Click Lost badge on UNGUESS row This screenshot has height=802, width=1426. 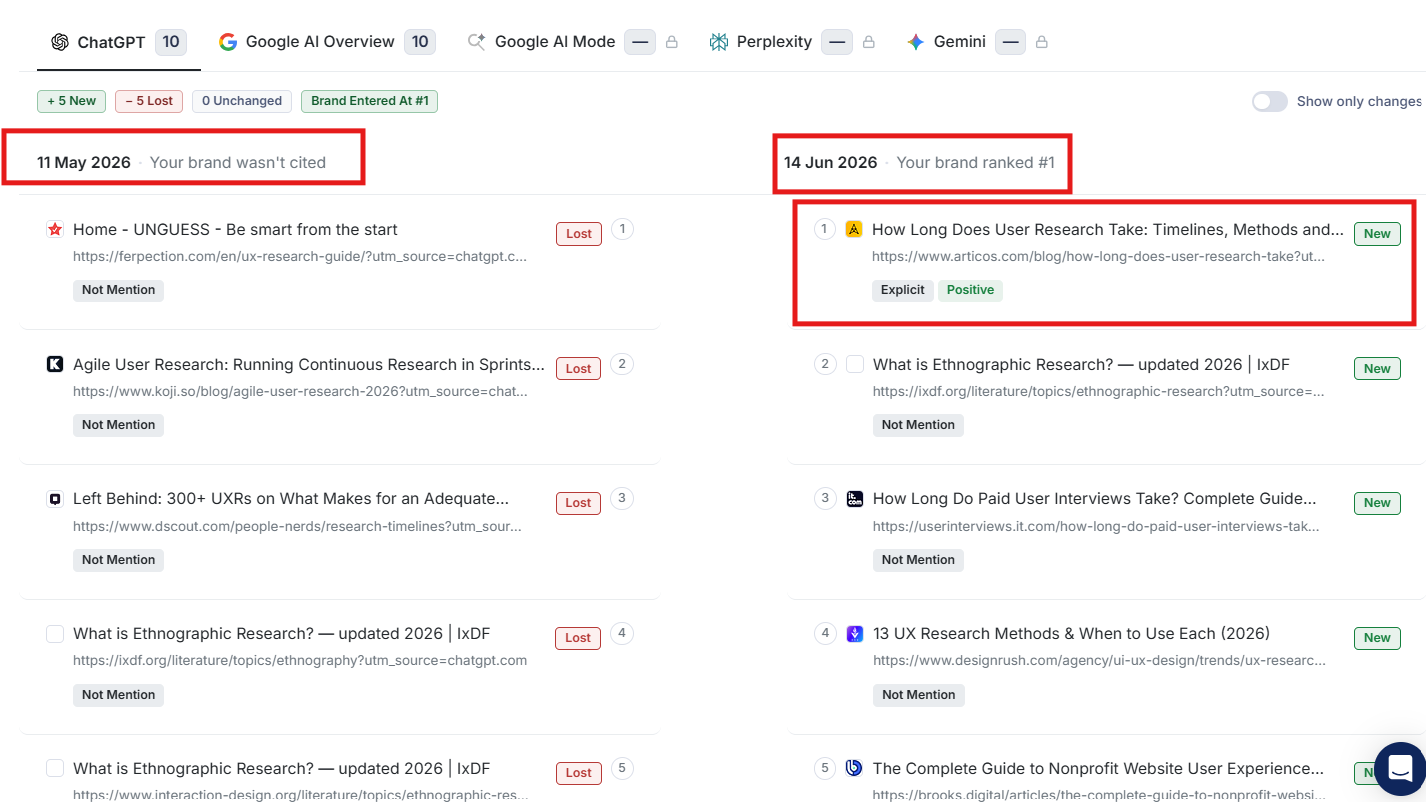tap(579, 234)
